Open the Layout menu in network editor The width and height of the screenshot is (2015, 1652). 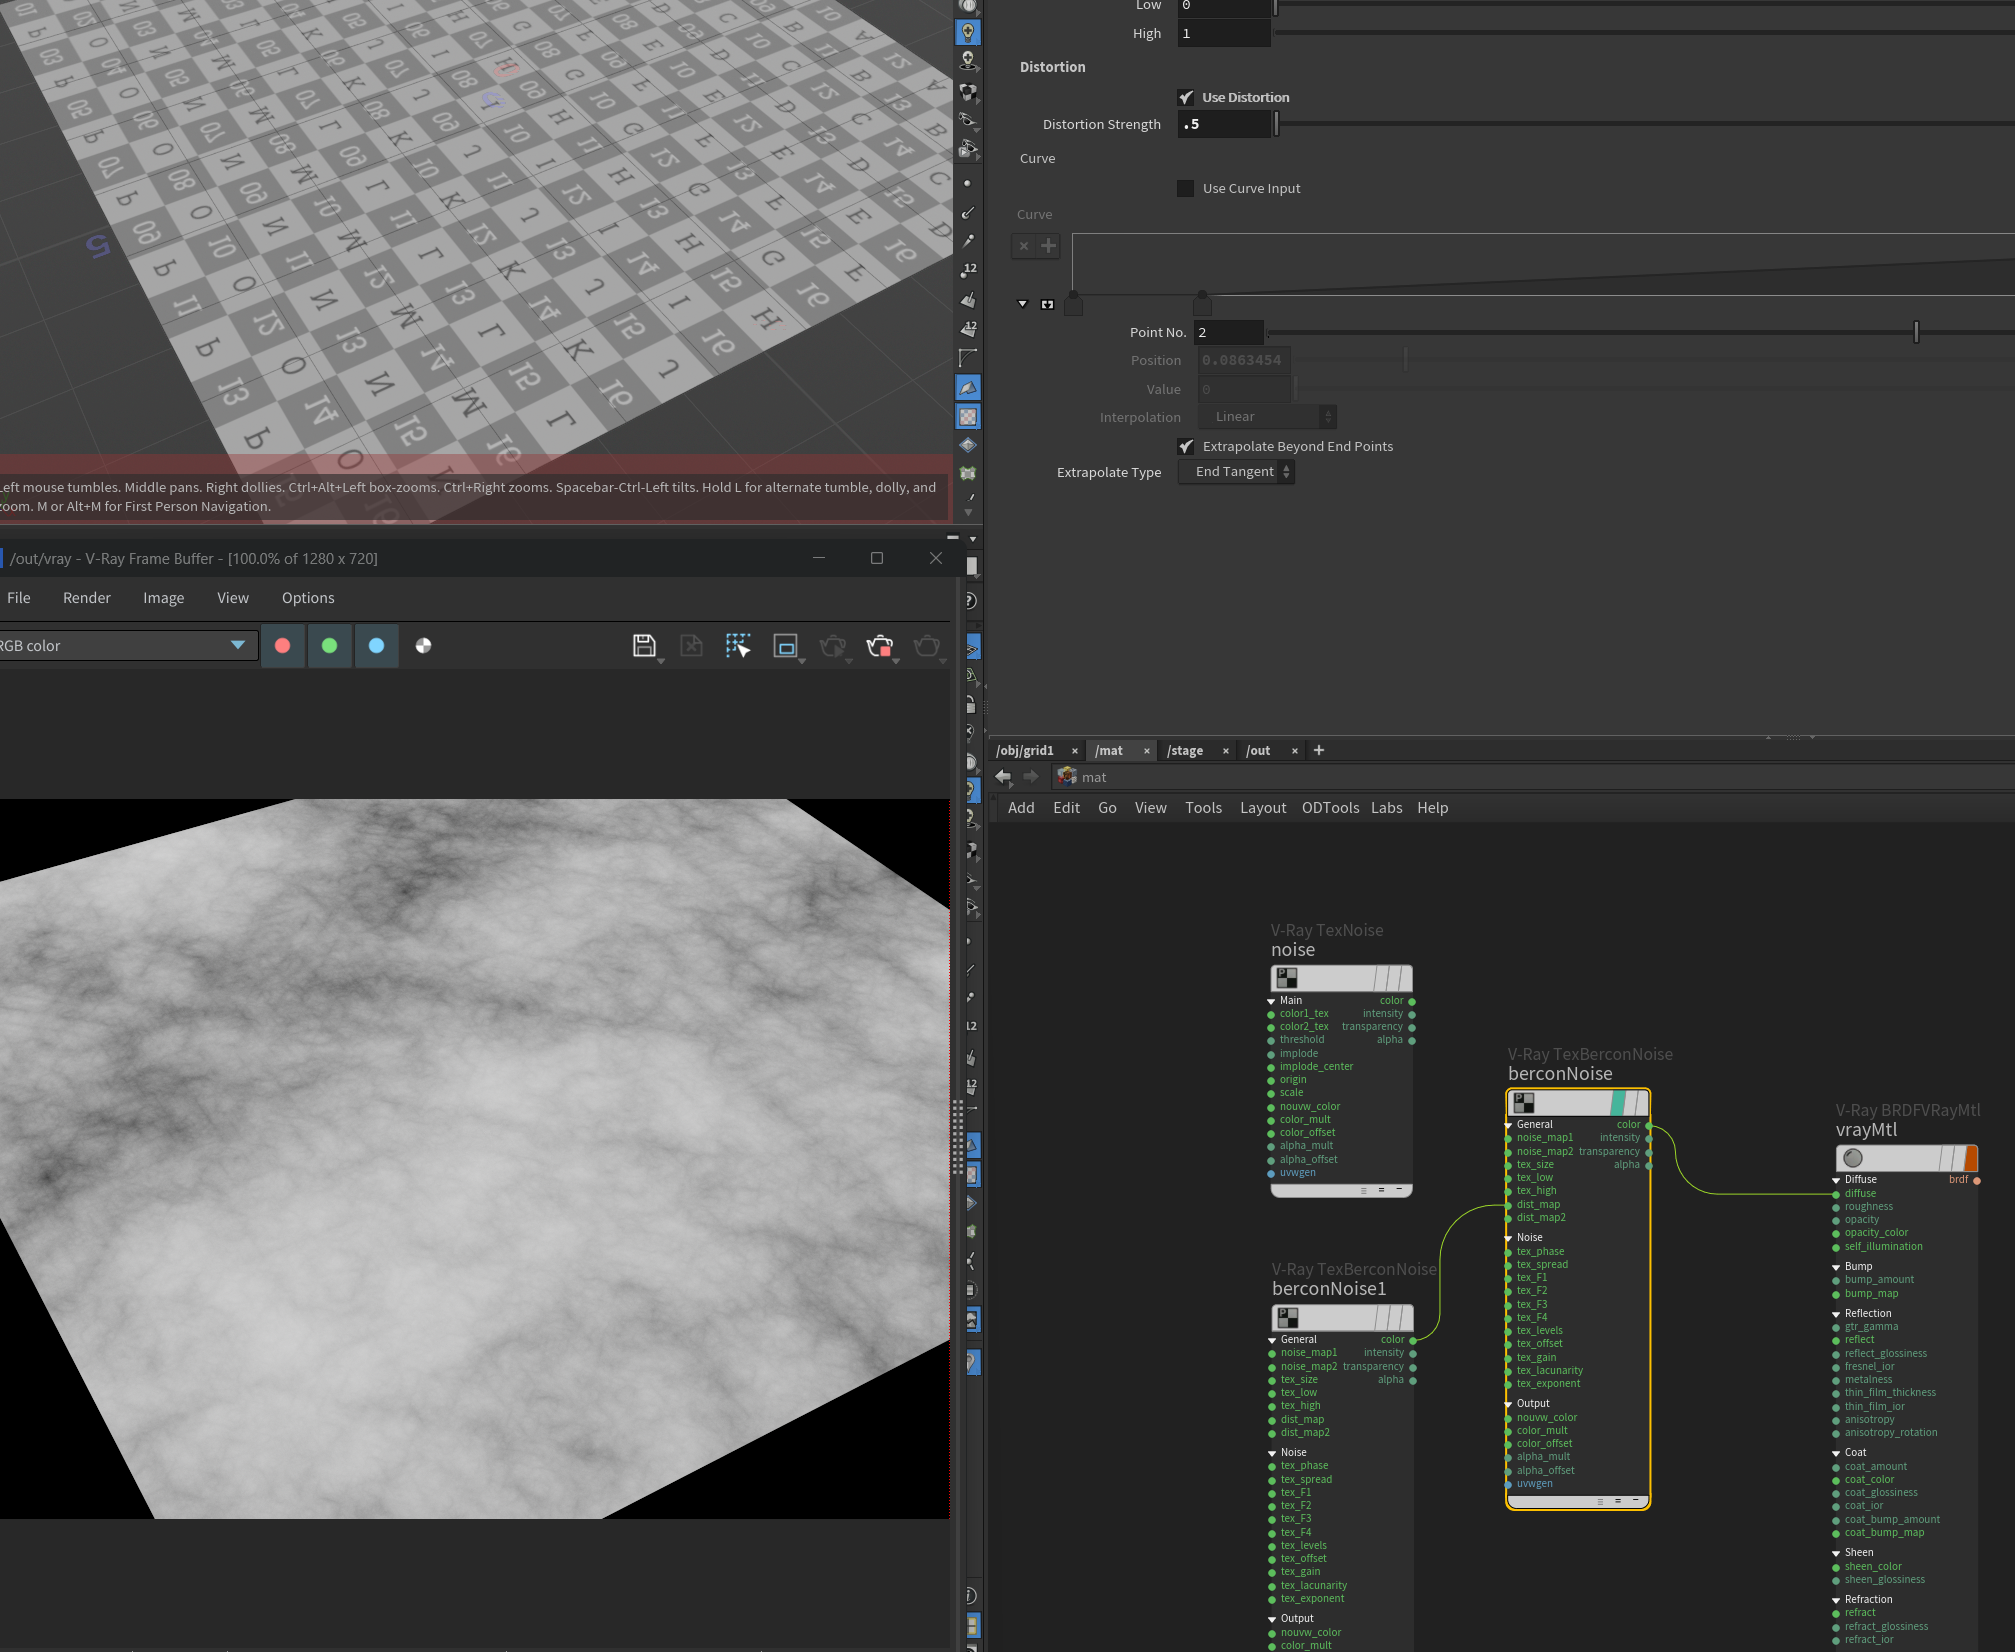tap(1263, 808)
